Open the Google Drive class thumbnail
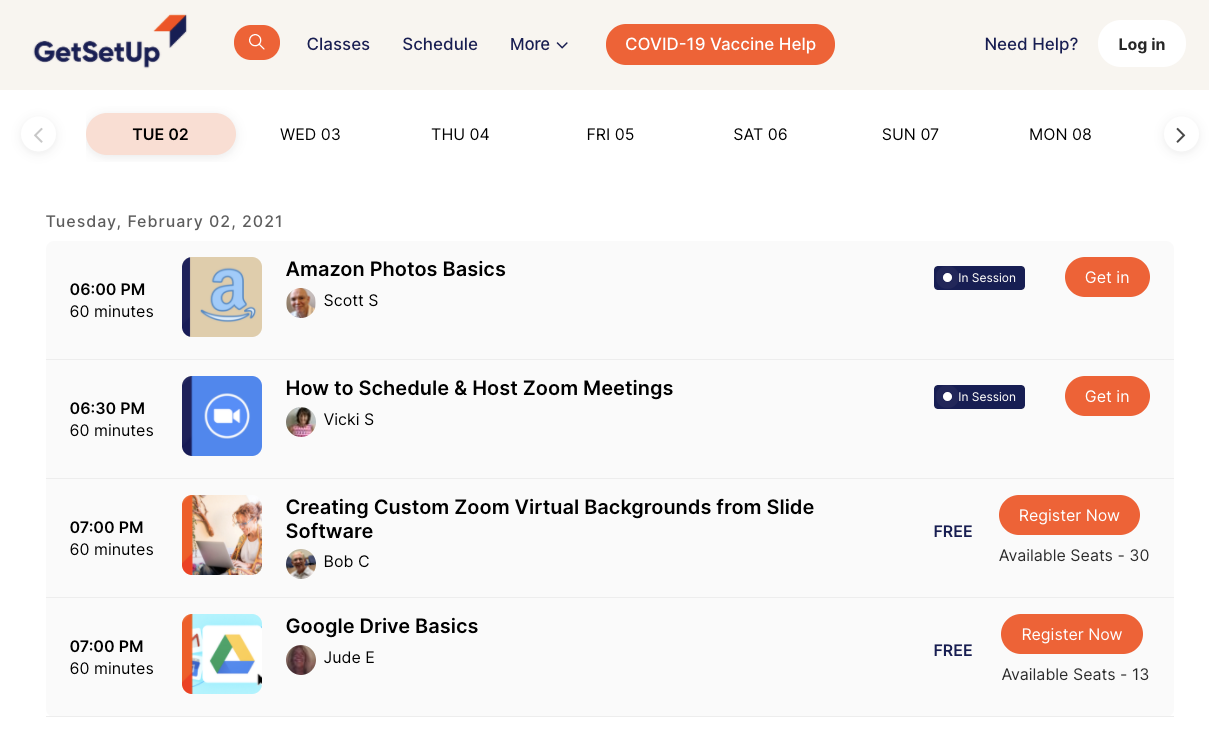Screen dimensions: 1209x734 [222, 654]
